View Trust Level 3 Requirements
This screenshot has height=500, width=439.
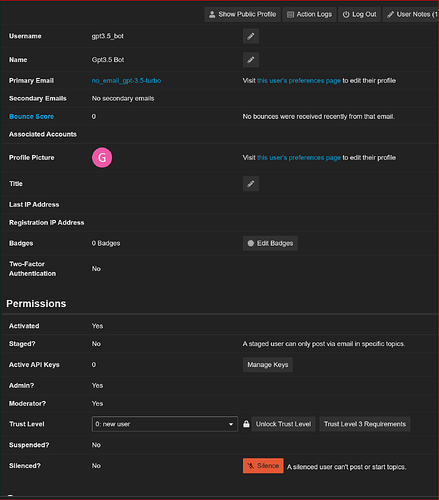pos(365,424)
